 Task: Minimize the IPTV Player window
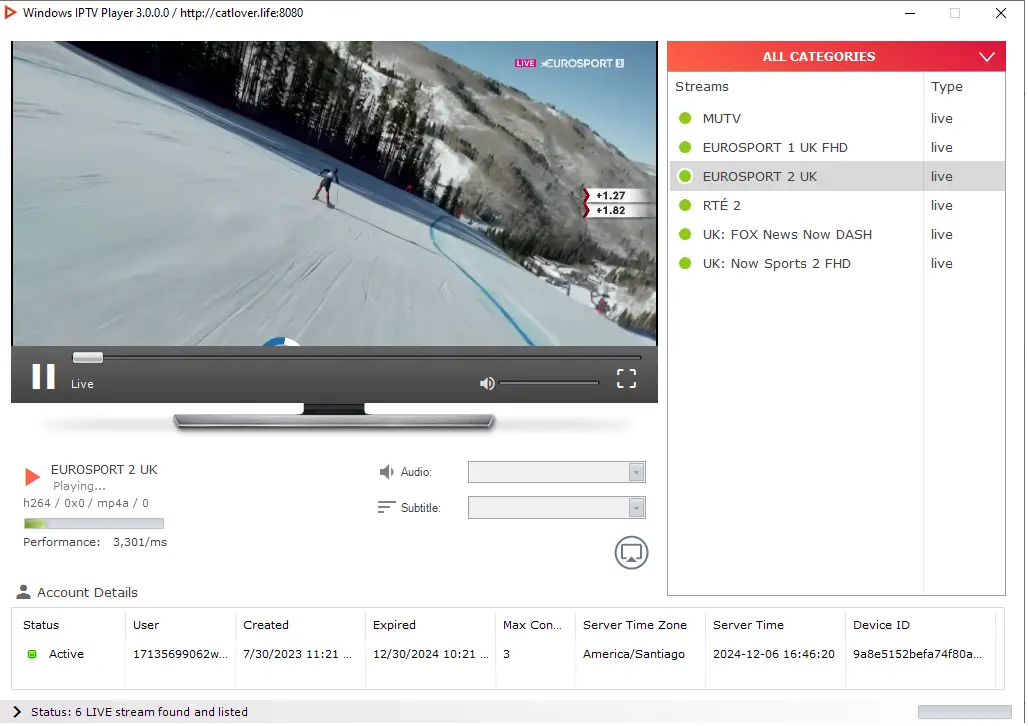point(909,13)
